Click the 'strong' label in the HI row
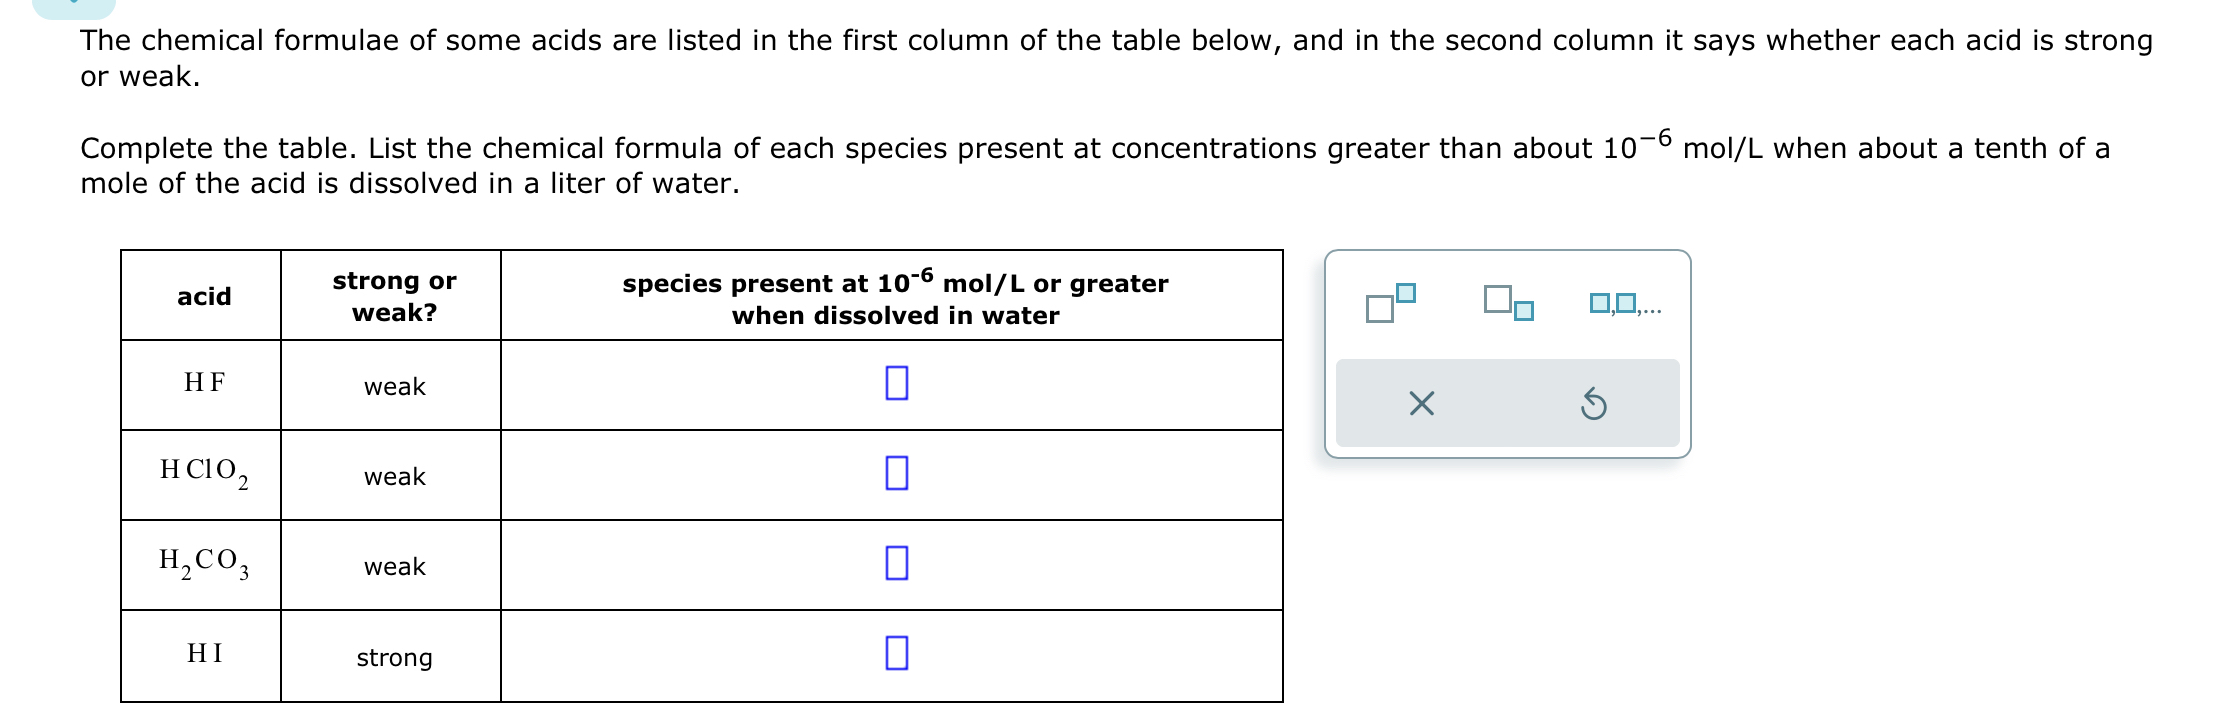Screen dimensions: 2231x726 point(394,658)
